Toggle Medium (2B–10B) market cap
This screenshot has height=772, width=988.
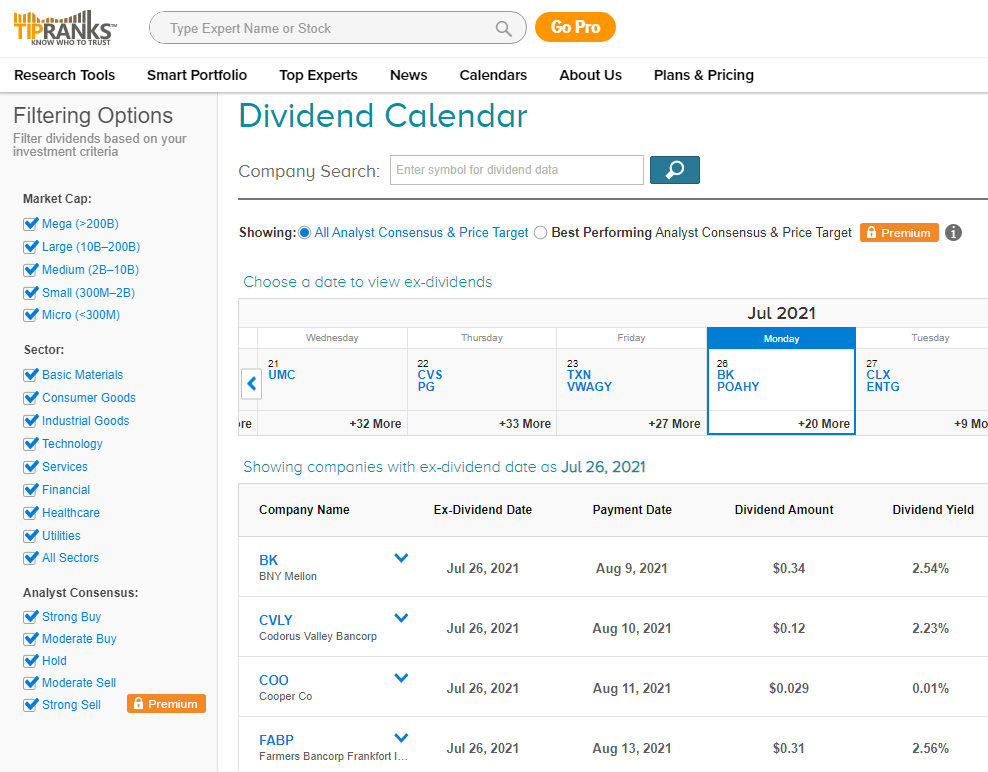coord(30,270)
